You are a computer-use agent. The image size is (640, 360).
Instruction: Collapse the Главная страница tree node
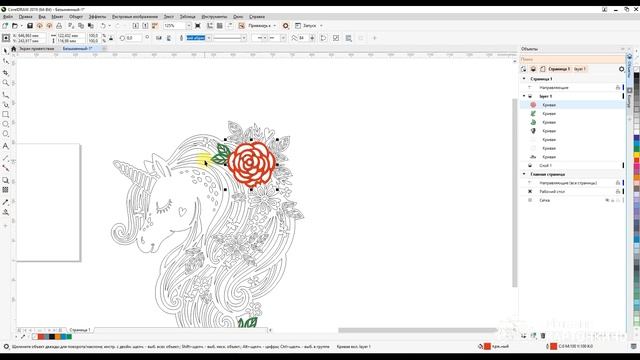[524, 174]
